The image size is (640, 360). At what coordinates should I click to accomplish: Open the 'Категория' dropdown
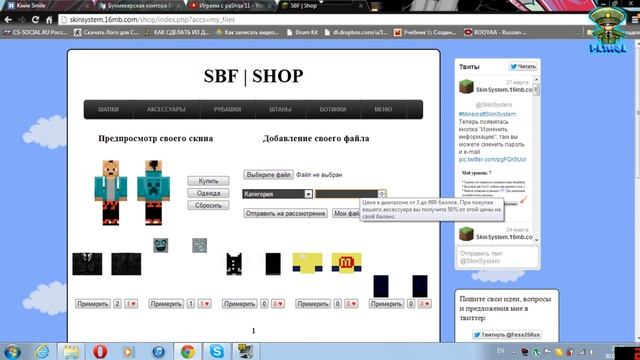(x=278, y=194)
